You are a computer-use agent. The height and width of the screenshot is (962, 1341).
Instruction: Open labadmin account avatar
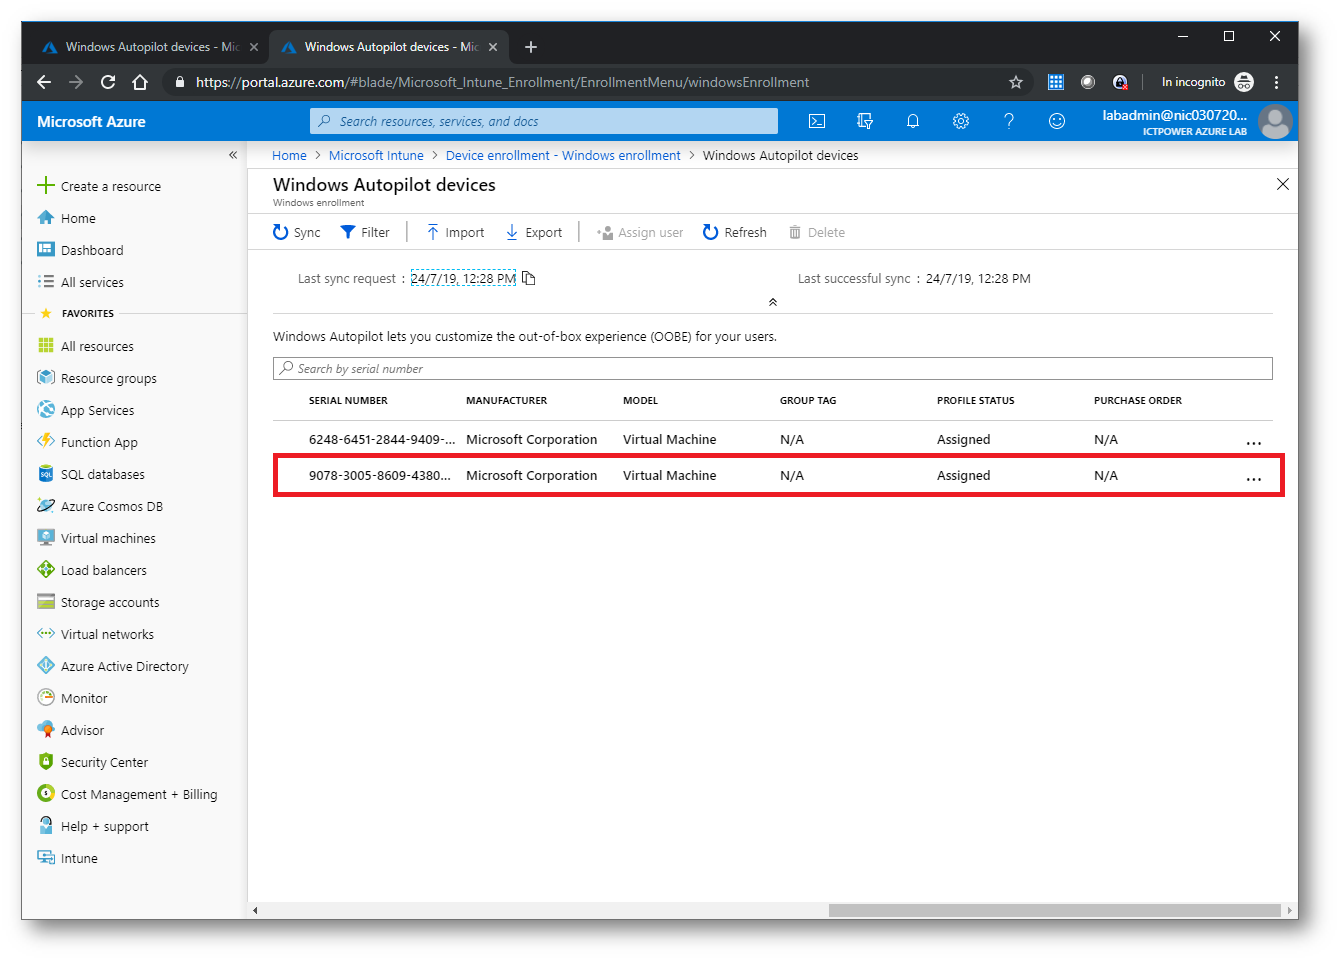[x=1275, y=122]
